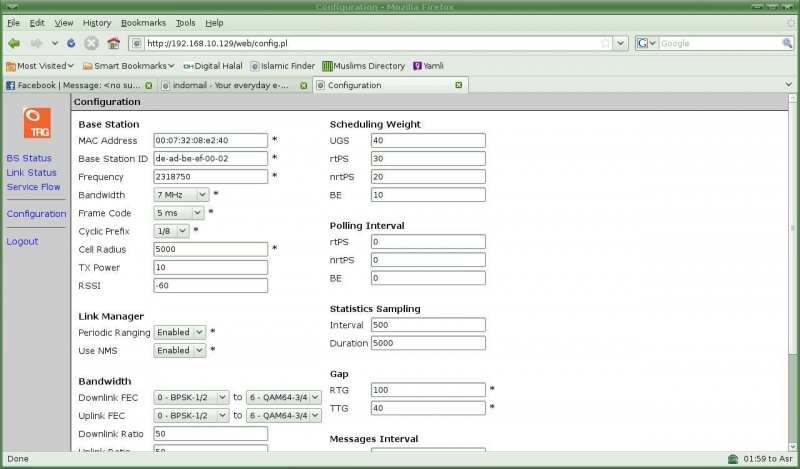This screenshot has height=469, width=800.
Task: Click the Stop loading icon
Action: pos(91,43)
